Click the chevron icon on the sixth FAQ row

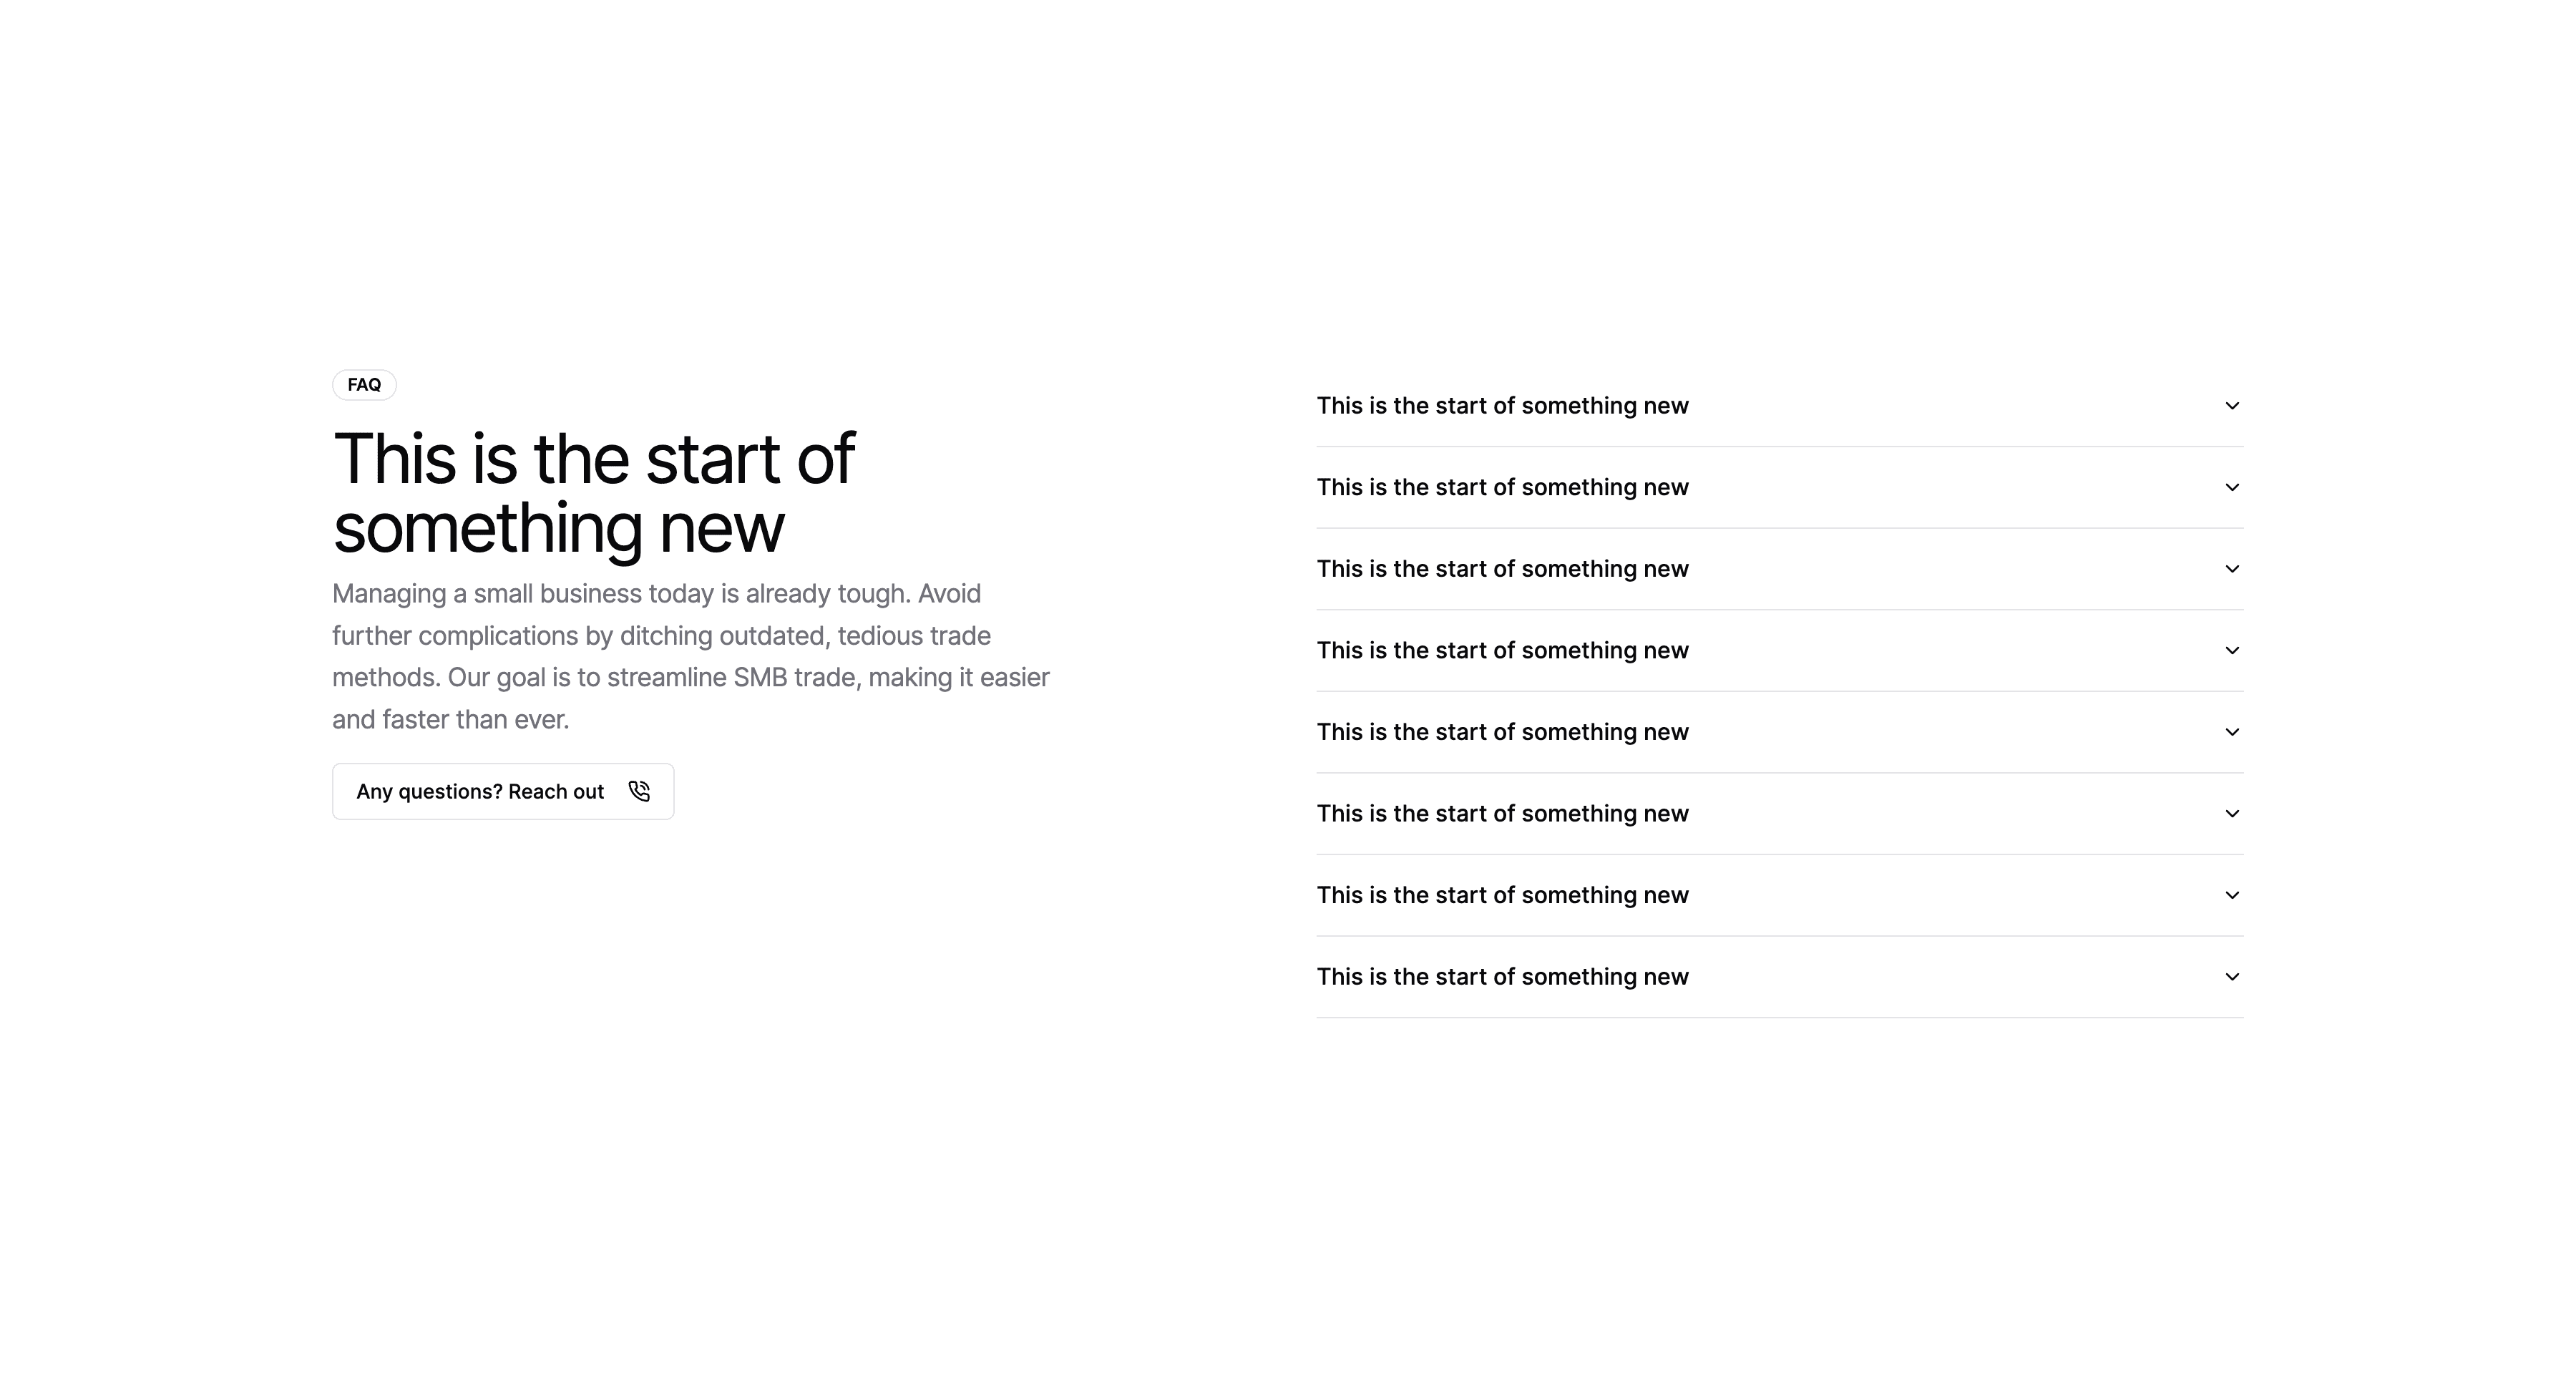pos(2231,814)
